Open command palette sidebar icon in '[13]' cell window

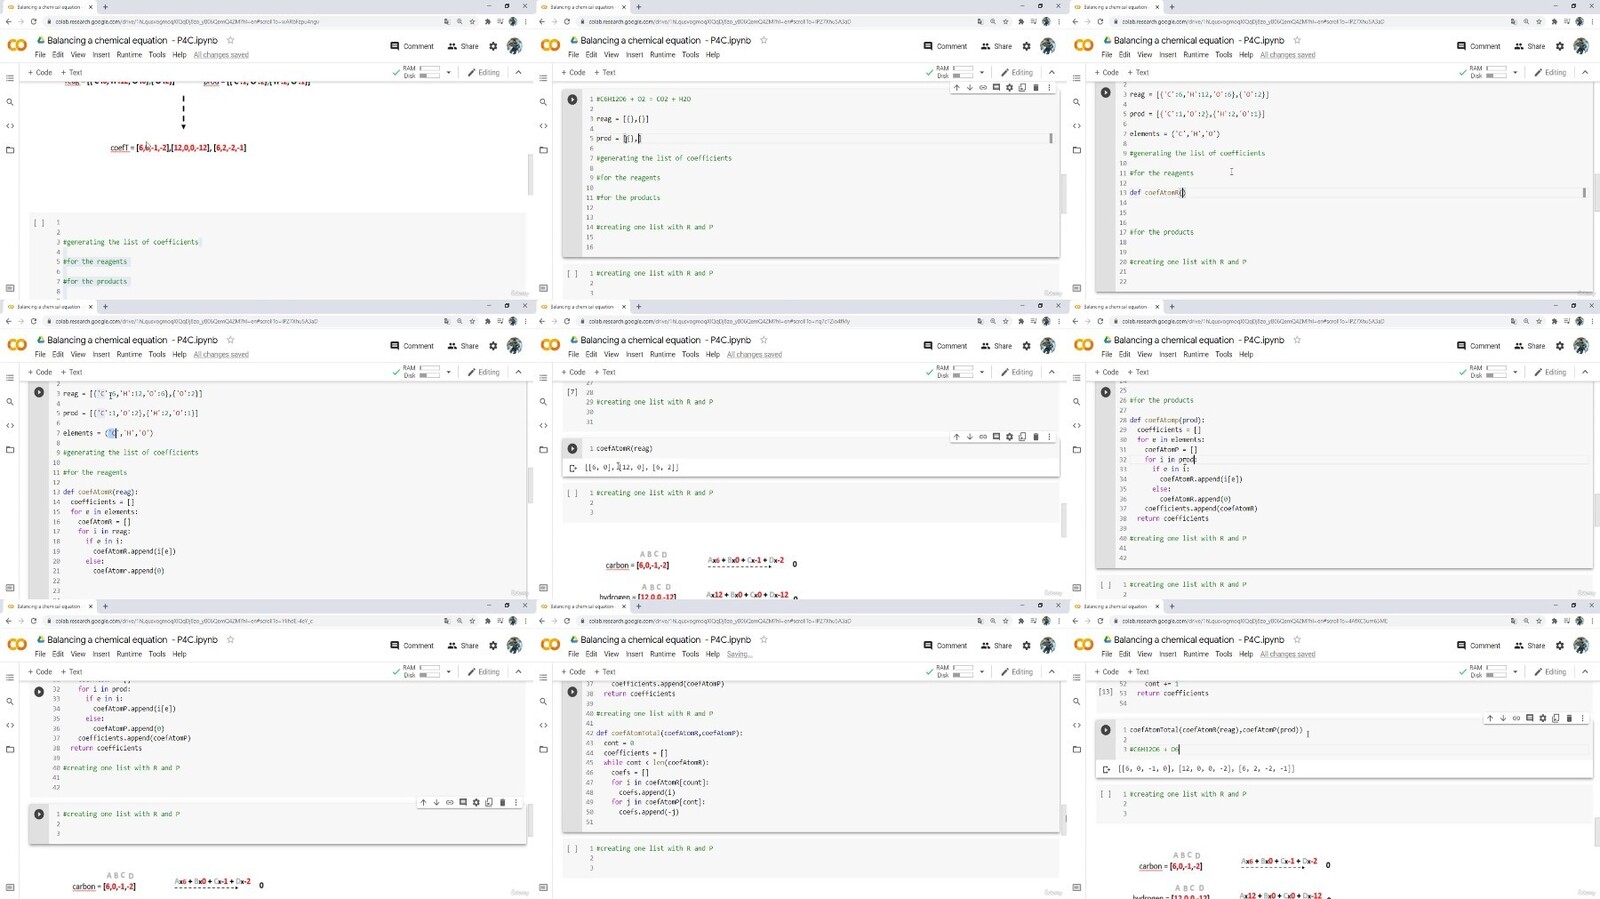click(1077, 887)
